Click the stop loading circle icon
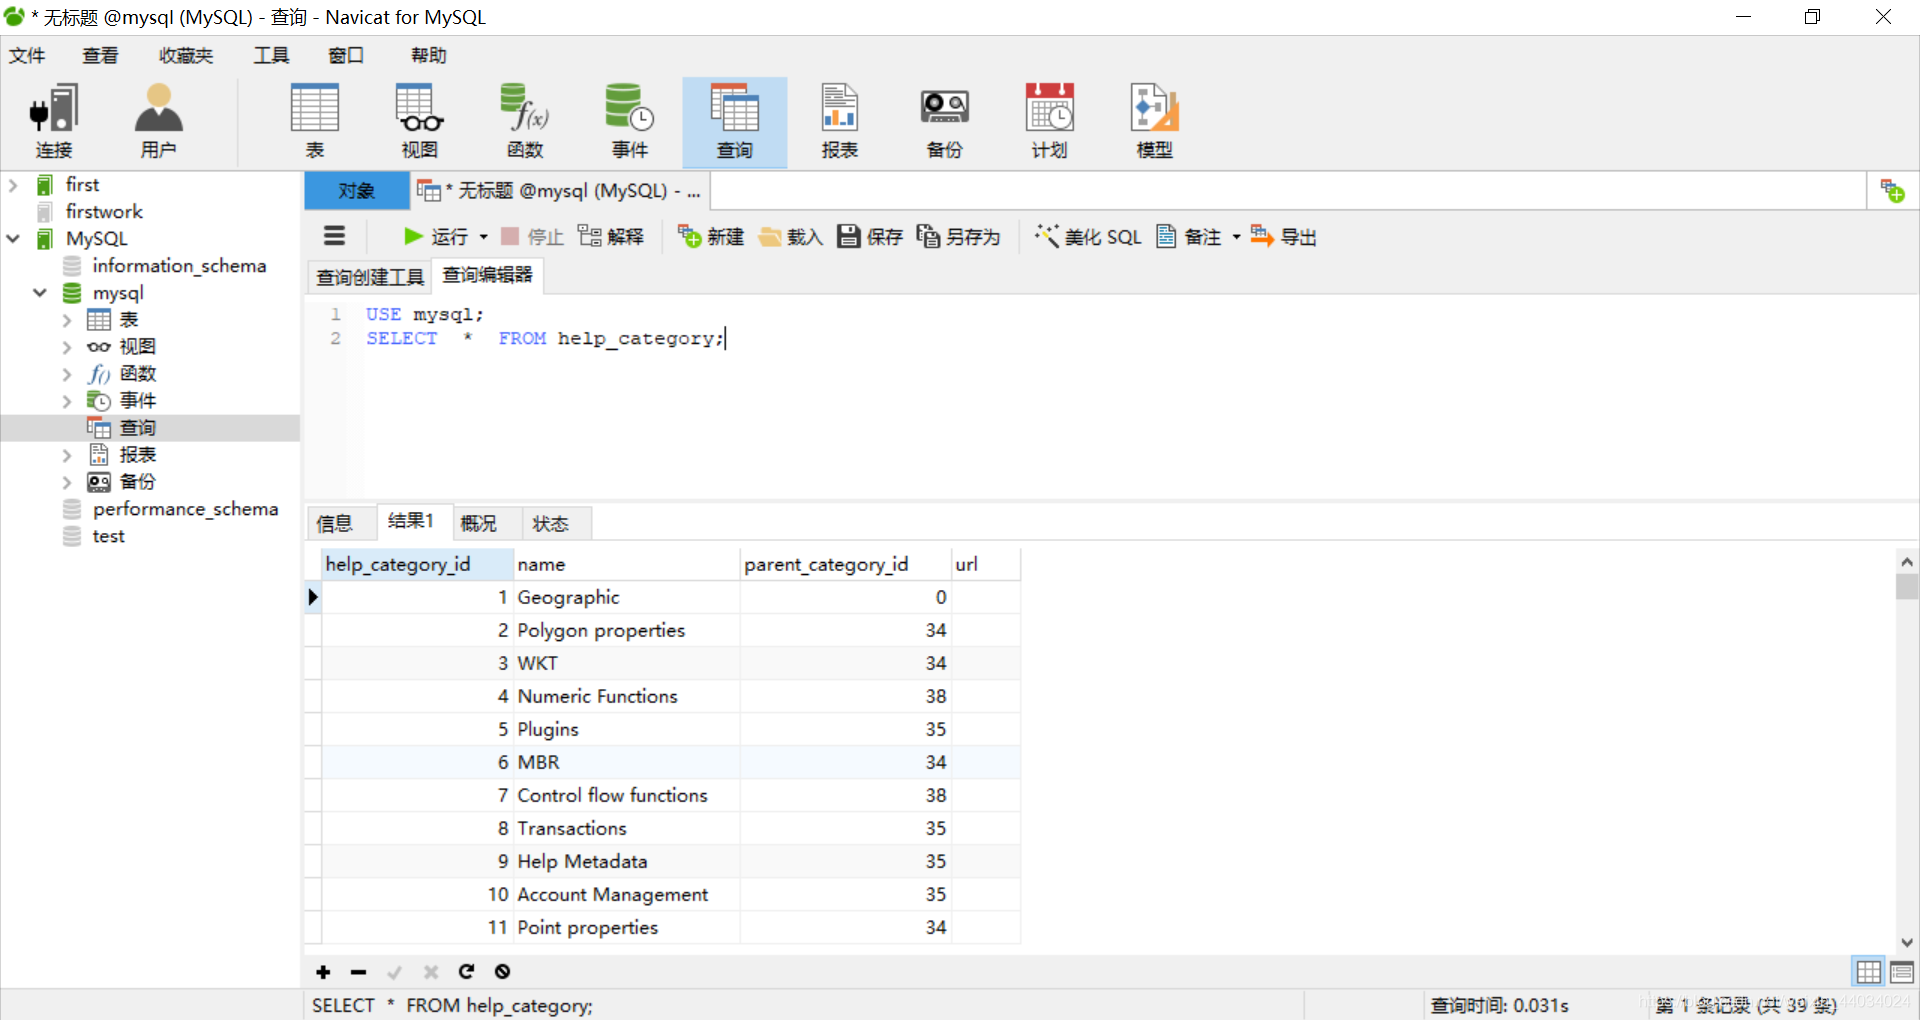 tap(502, 972)
